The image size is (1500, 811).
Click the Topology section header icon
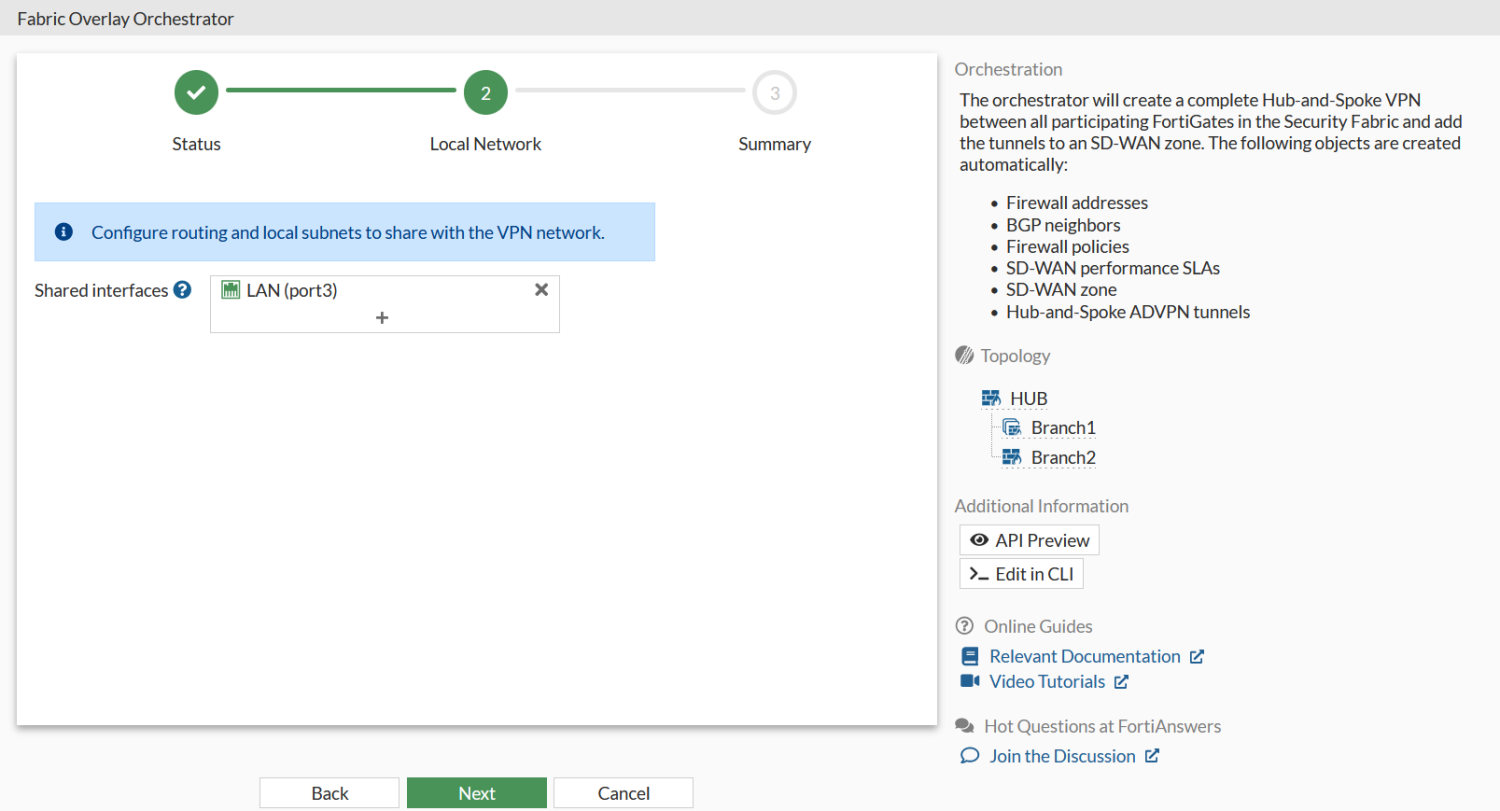tap(965, 355)
